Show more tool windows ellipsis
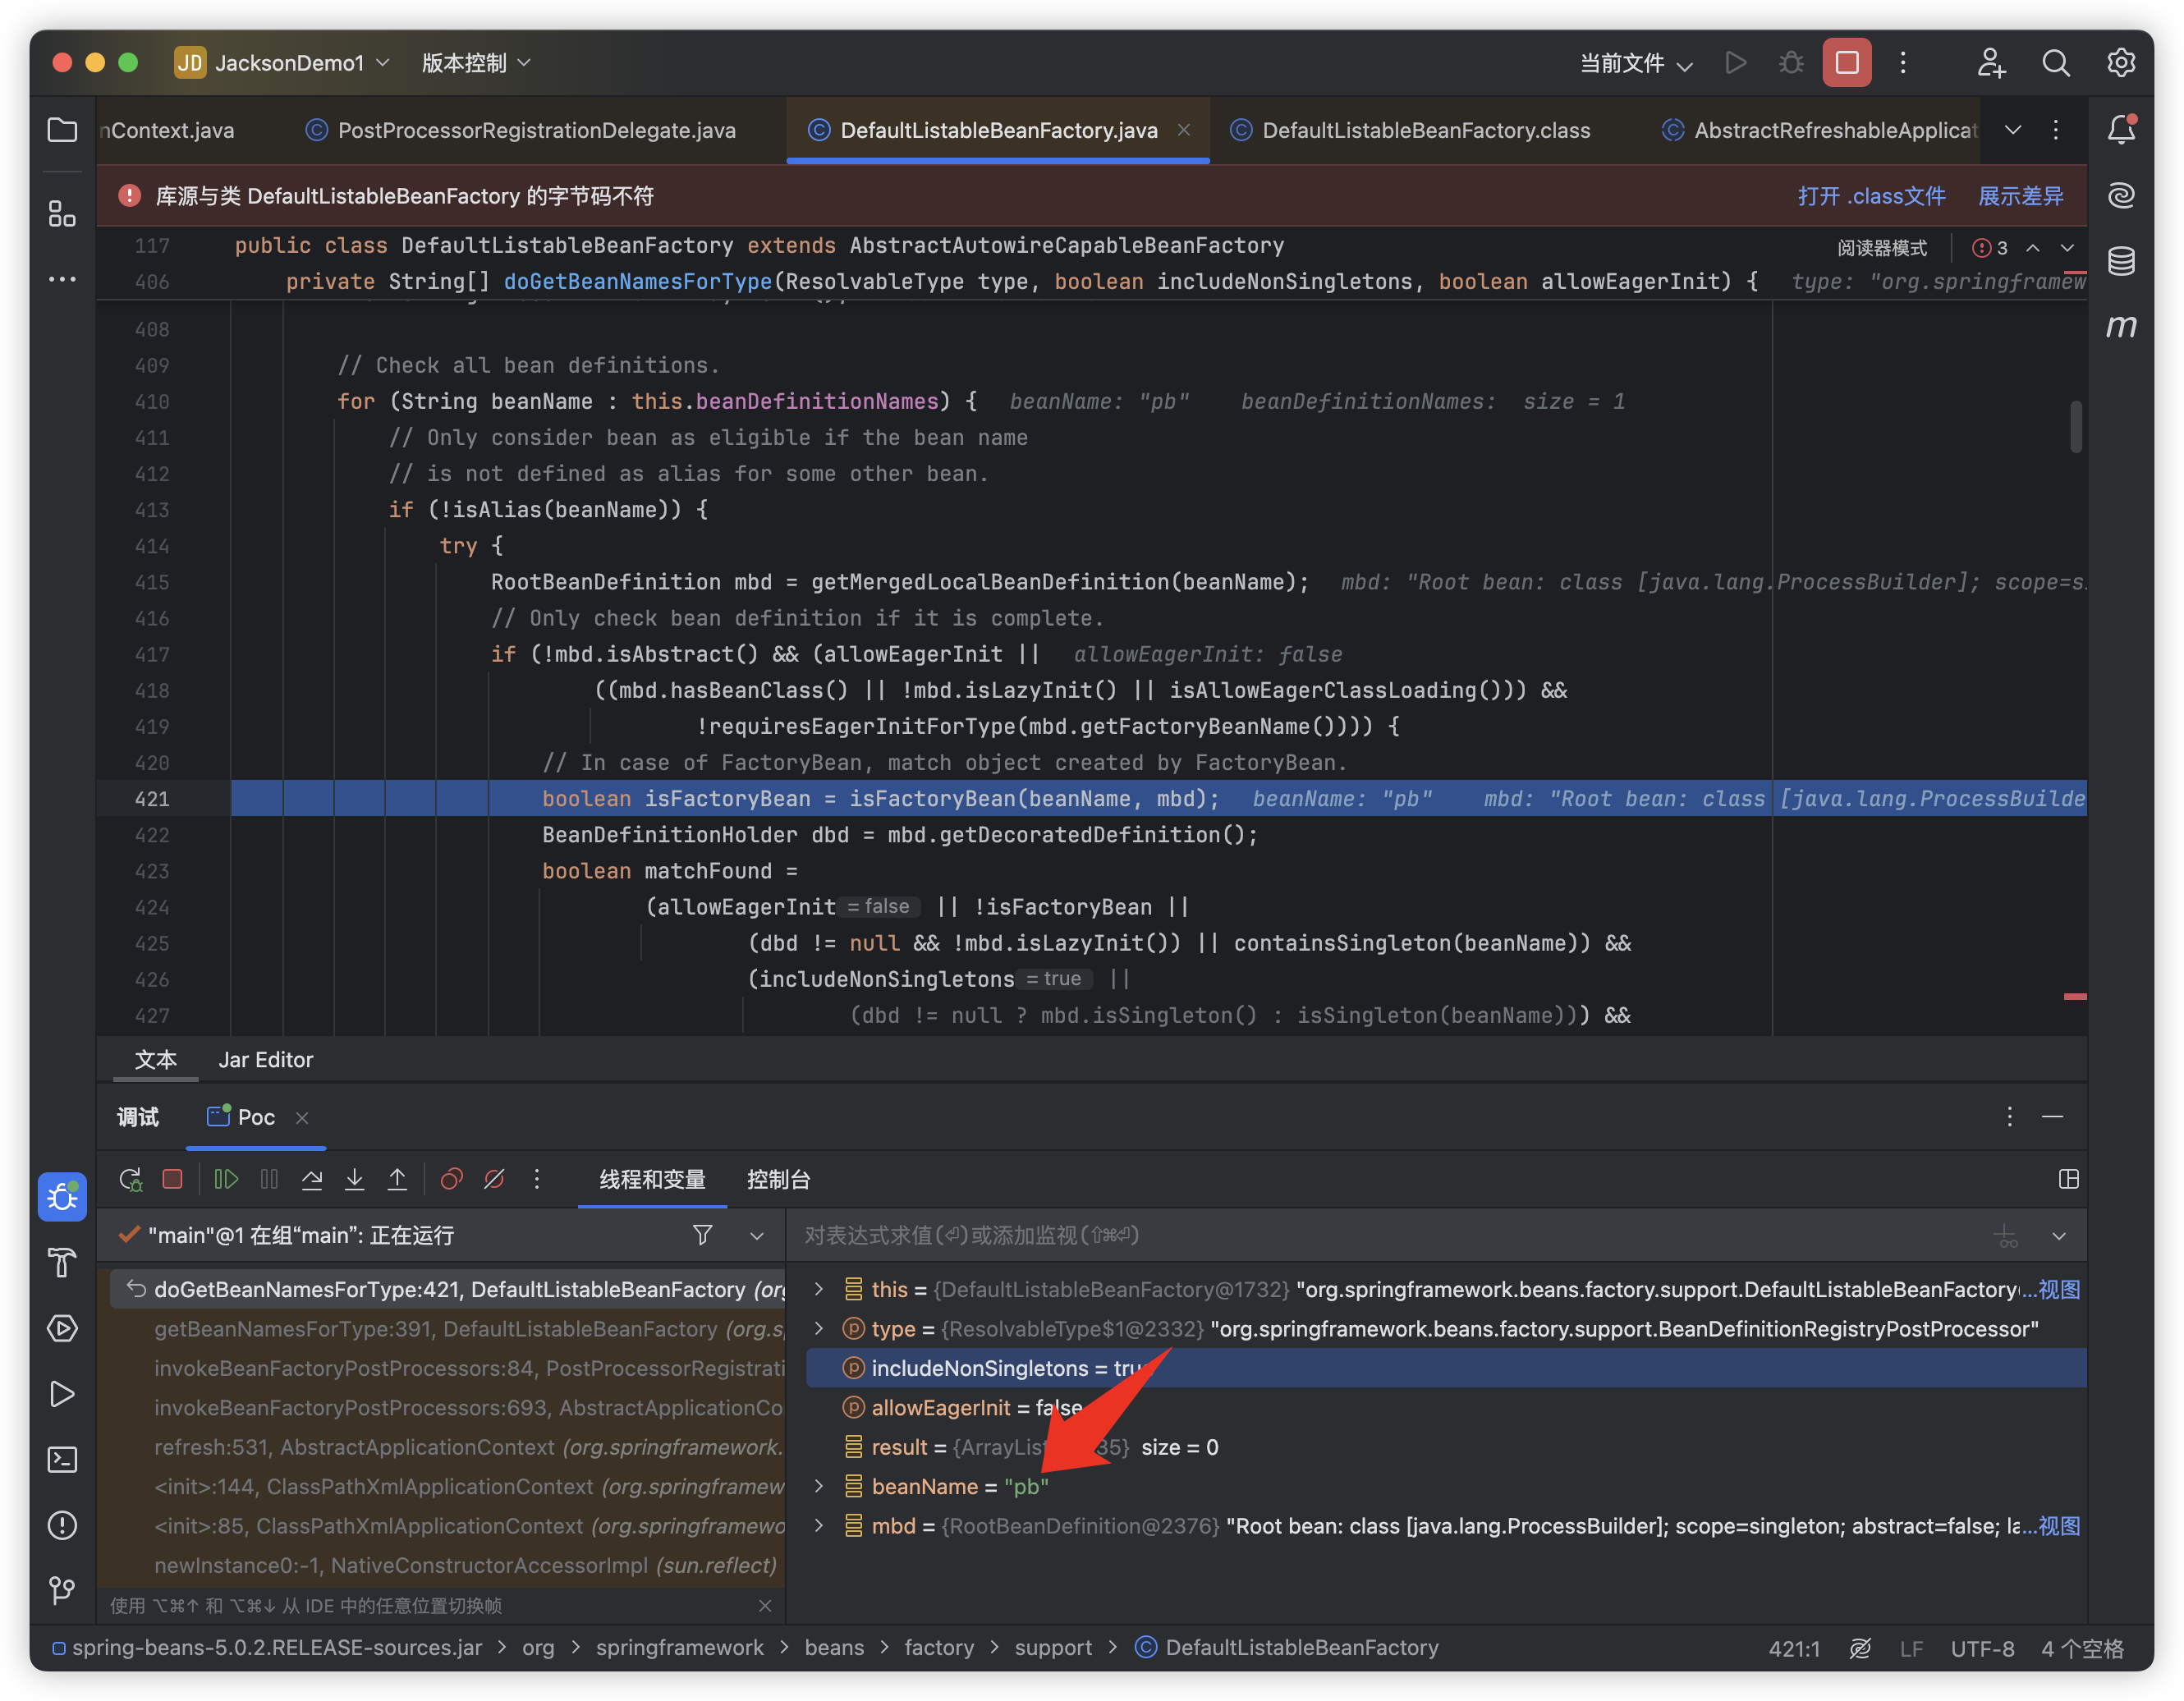Viewport: 2184px width, 1701px height. click(62, 279)
